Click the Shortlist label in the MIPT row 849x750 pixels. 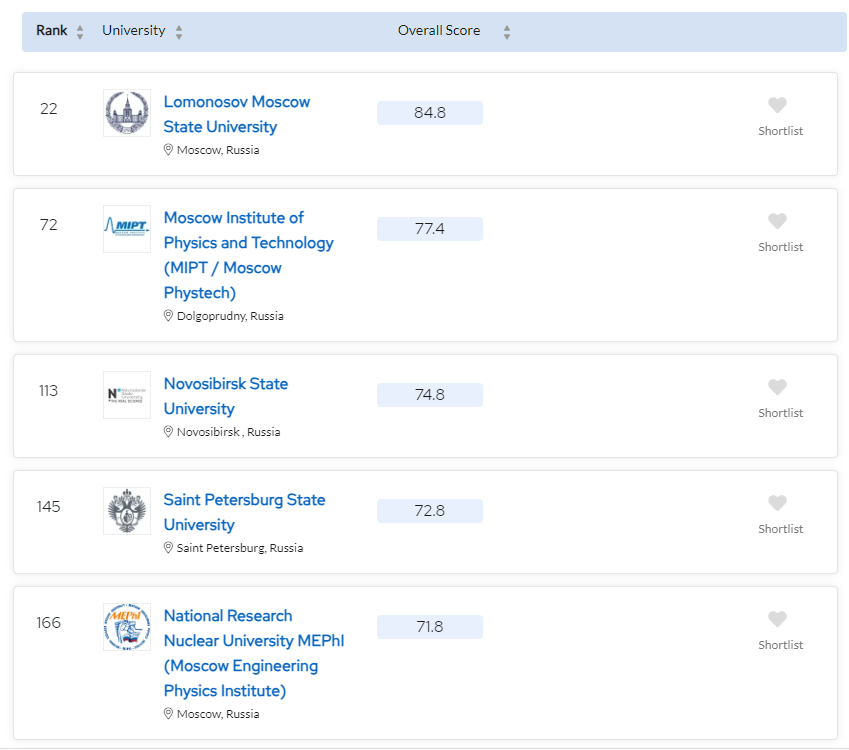[x=780, y=247]
